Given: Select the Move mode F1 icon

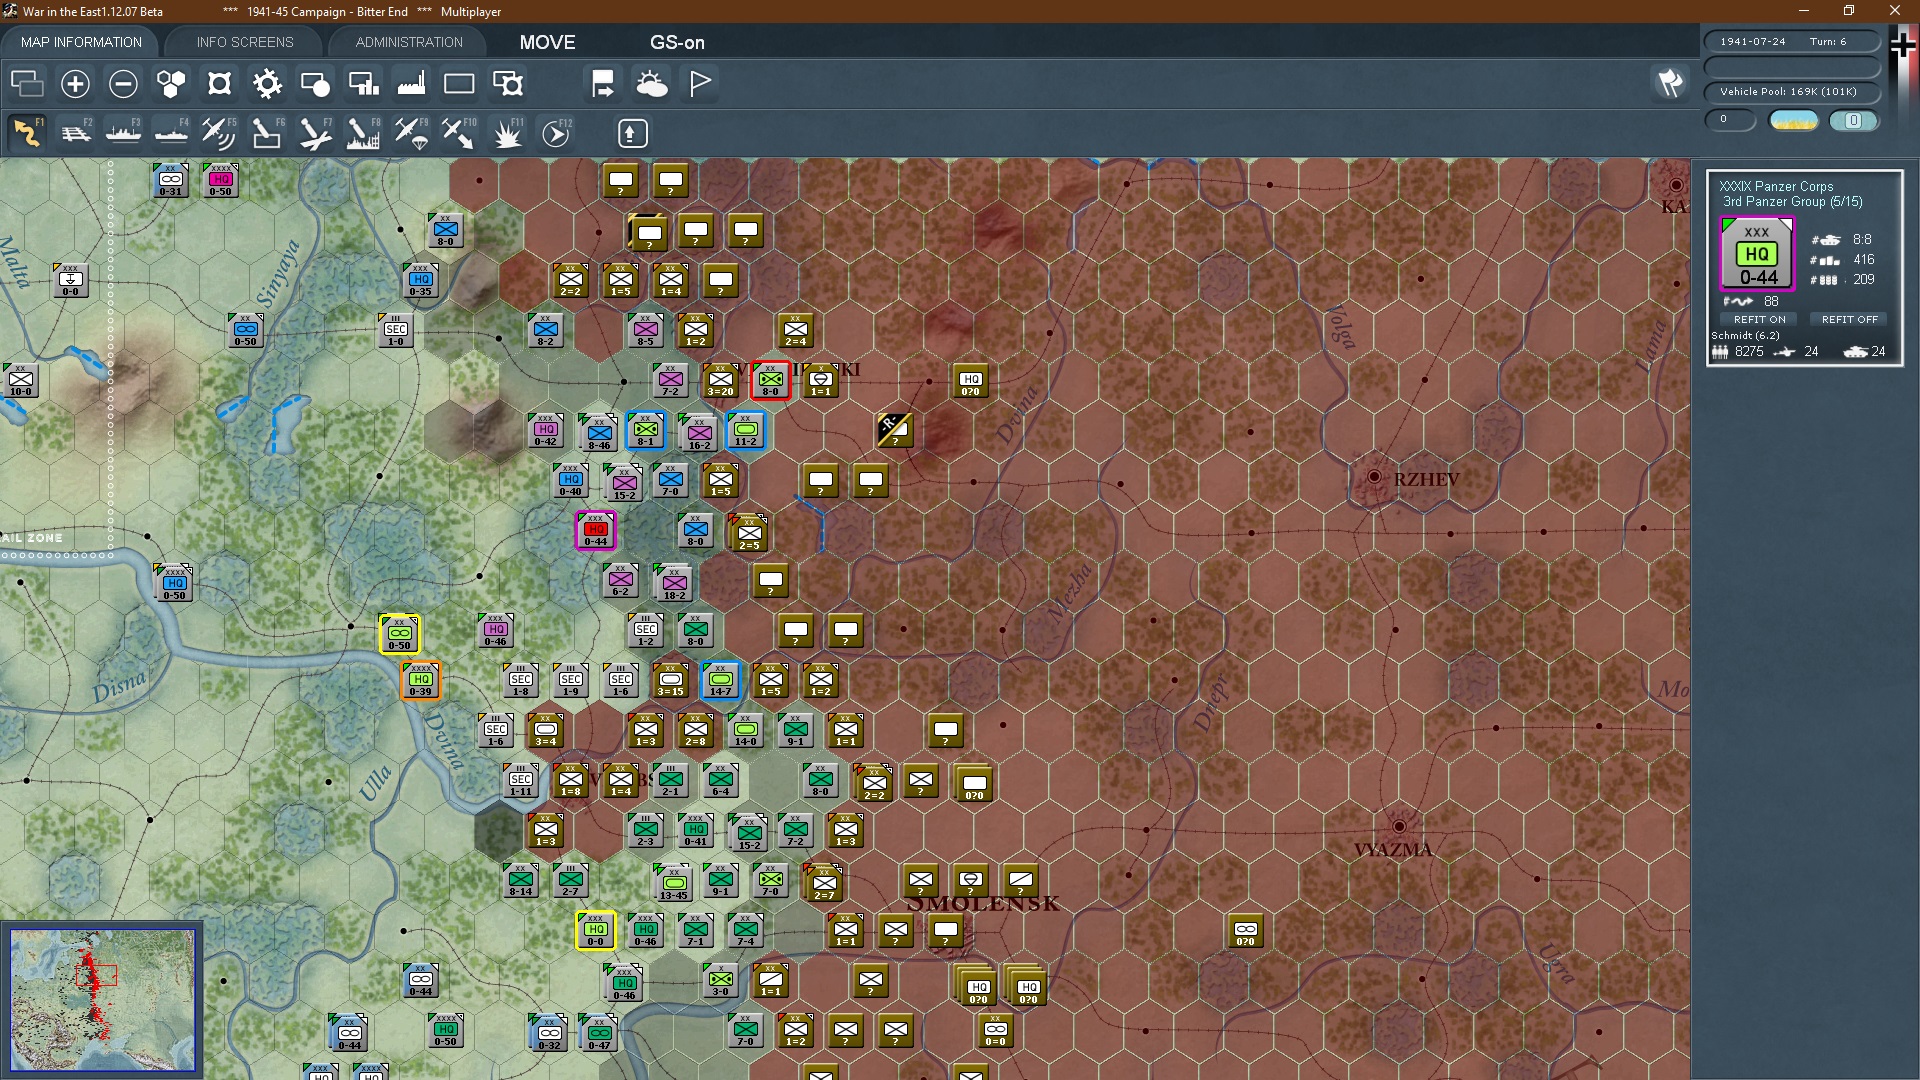Looking at the screenshot, I should [x=27, y=133].
